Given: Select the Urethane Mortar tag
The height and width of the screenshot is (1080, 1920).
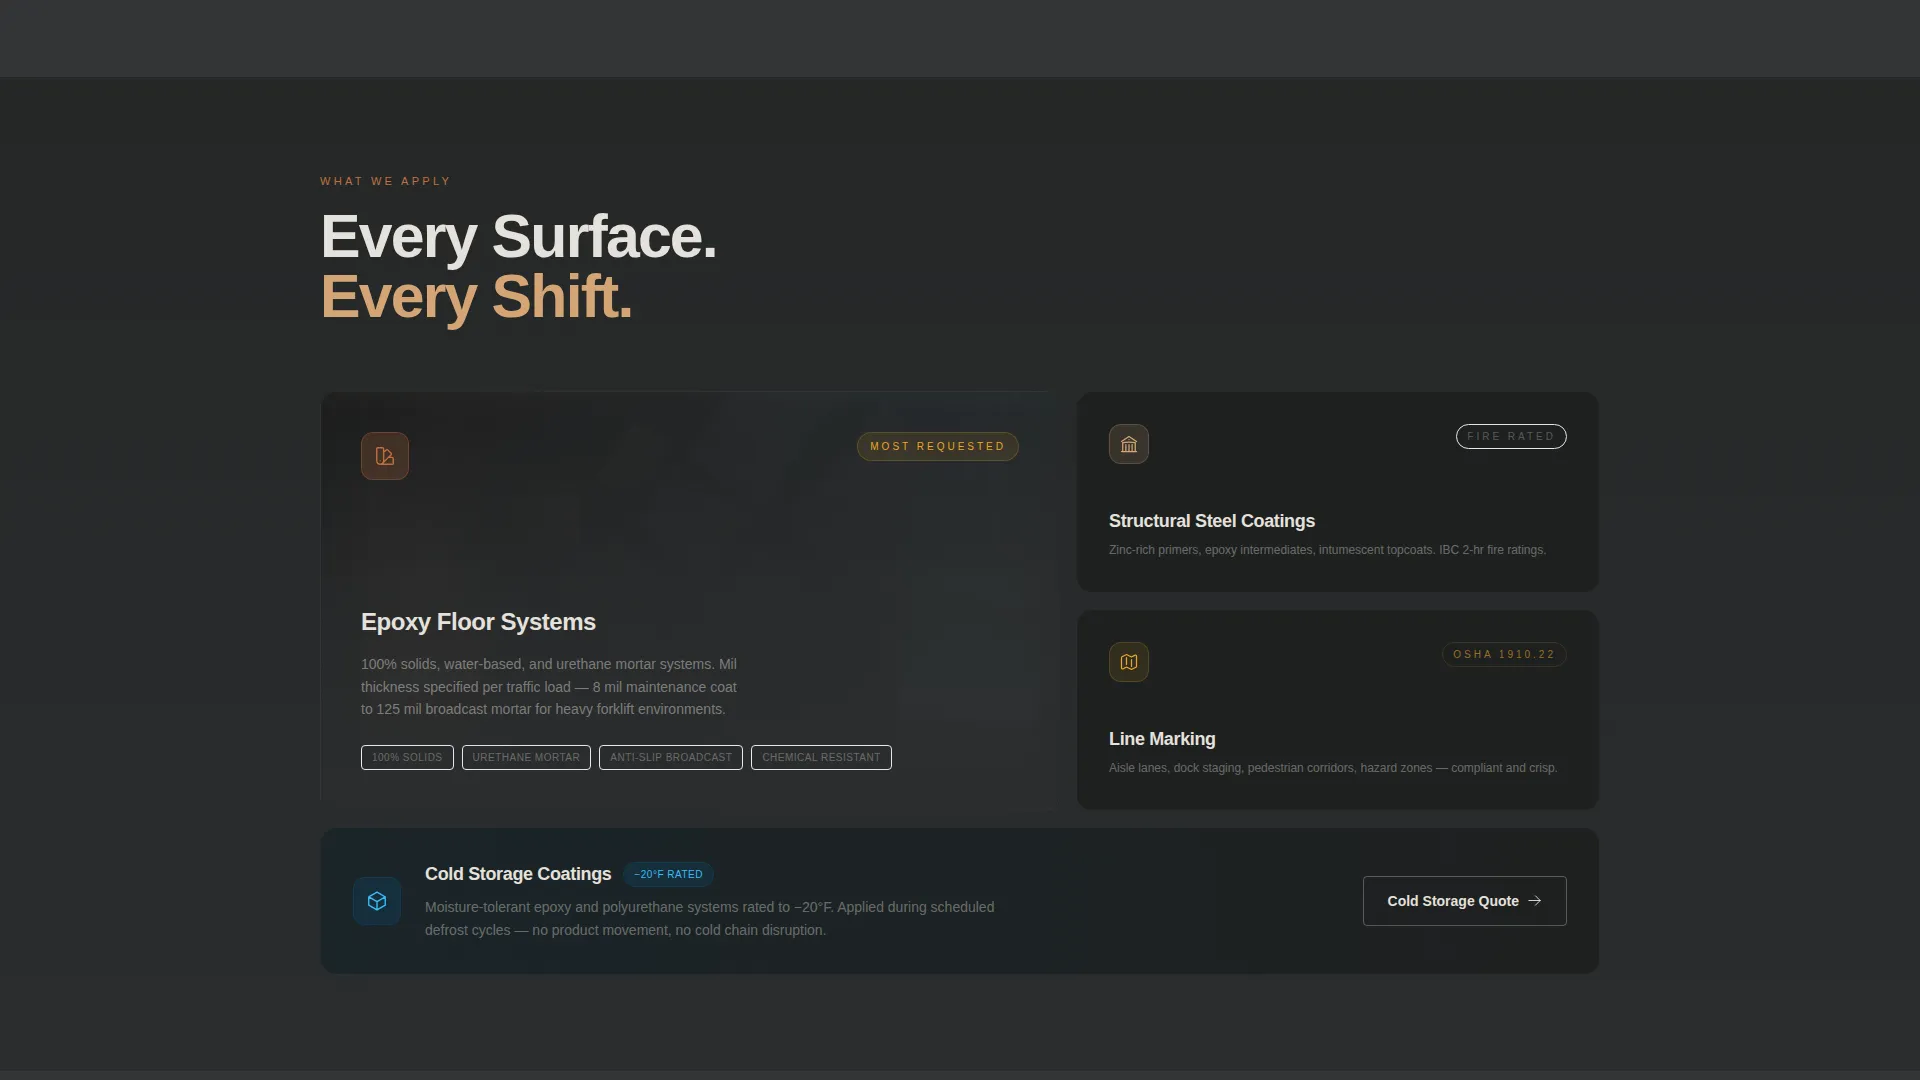Looking at the screenshot, I should click(526, 757).
